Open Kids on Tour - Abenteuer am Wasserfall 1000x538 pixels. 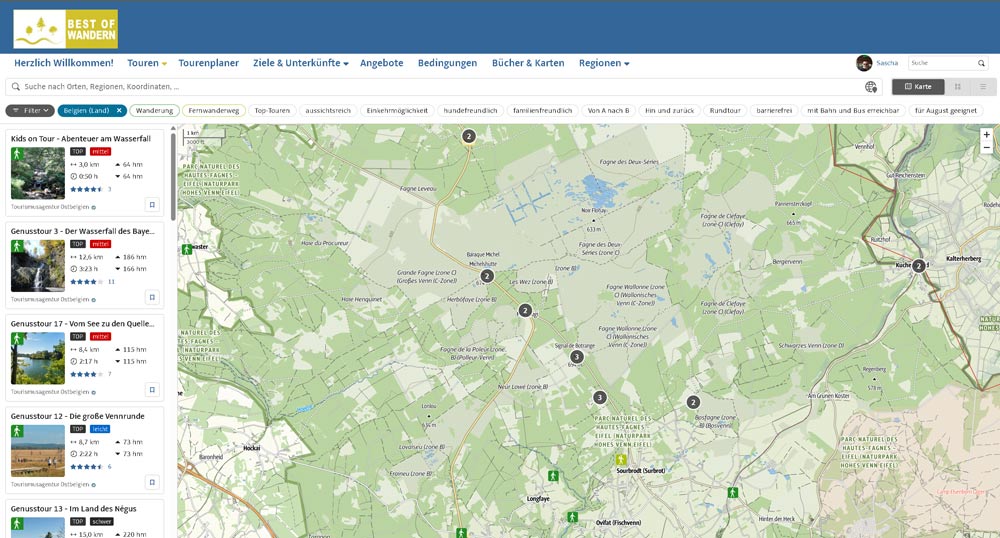[x=81, y=138]
